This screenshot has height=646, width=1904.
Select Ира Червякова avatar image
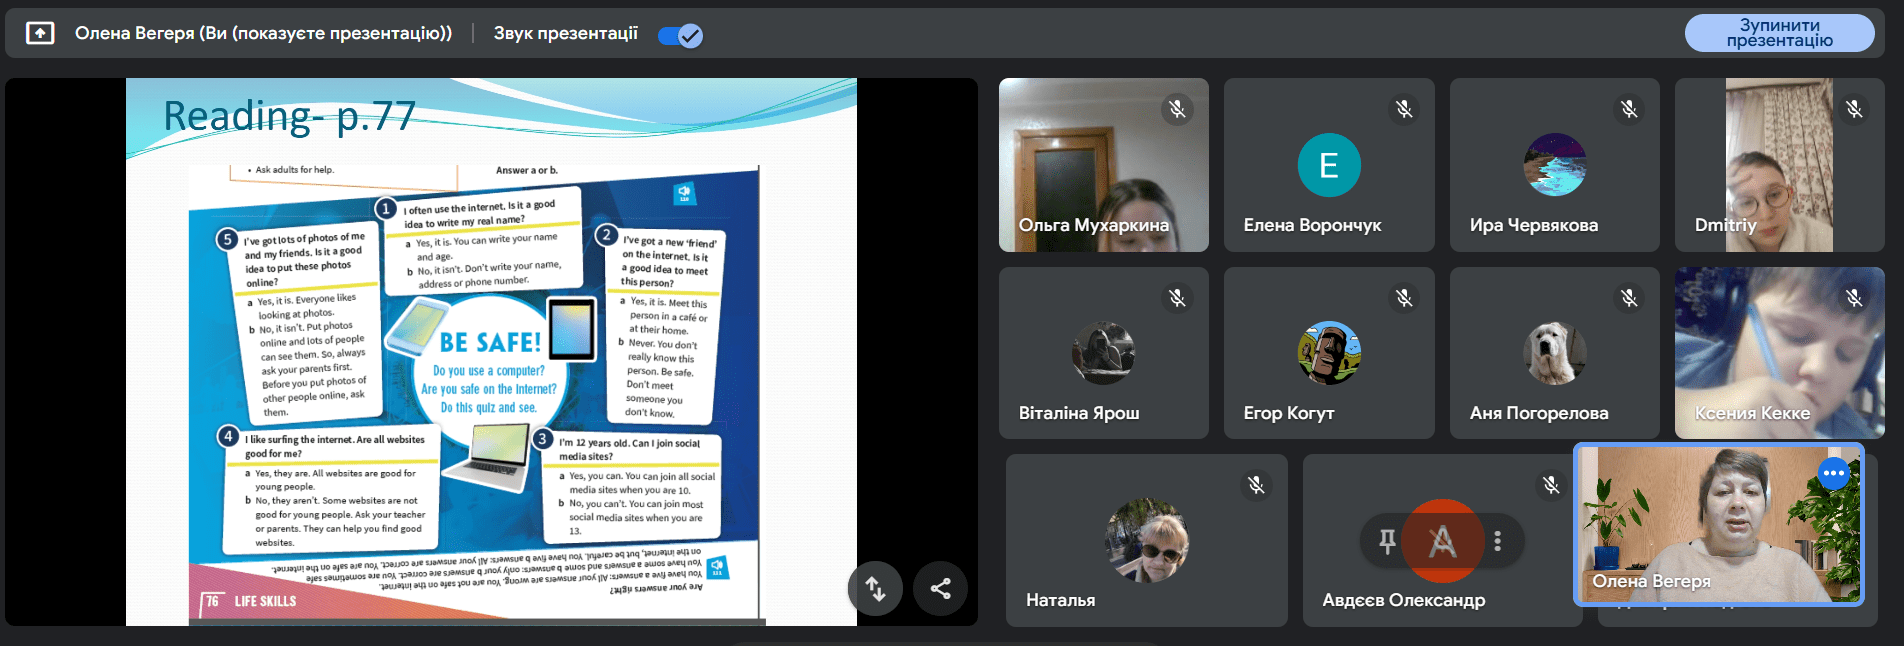pos(1555,165)
